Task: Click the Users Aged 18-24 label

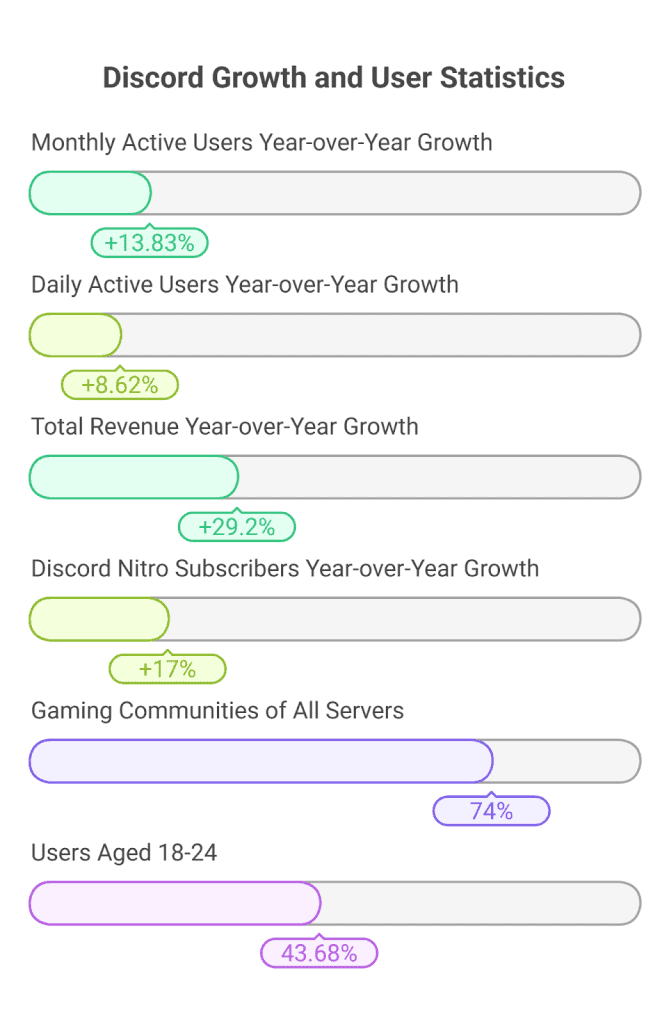Action: point(124,852)
